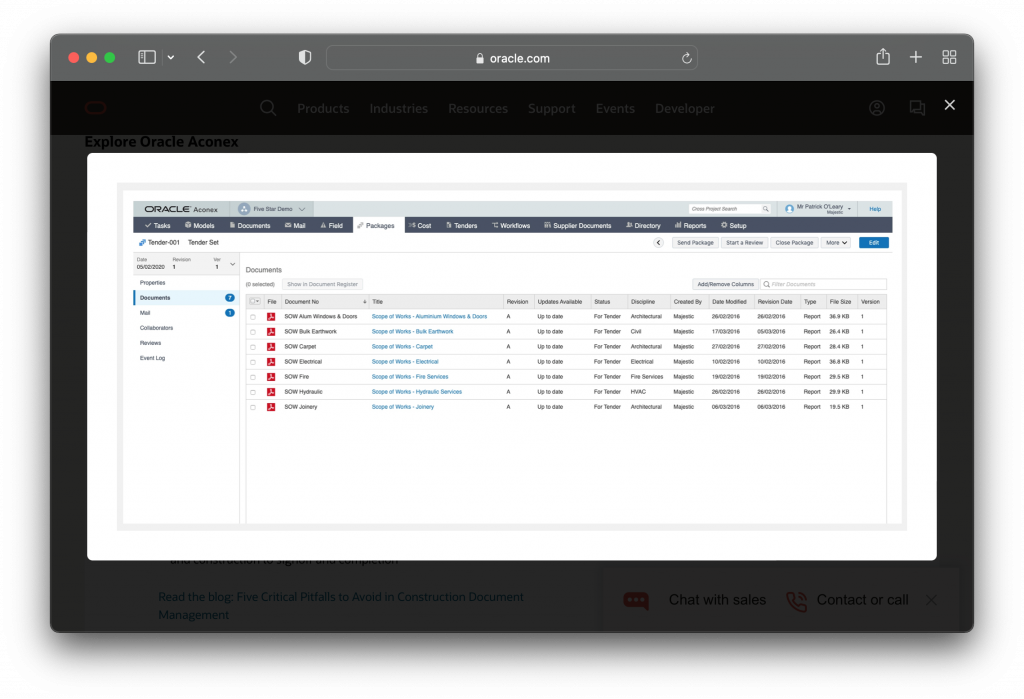Click the Cross Project Search field
This screenshot has height=699, width=1024.
click(729, 209)
